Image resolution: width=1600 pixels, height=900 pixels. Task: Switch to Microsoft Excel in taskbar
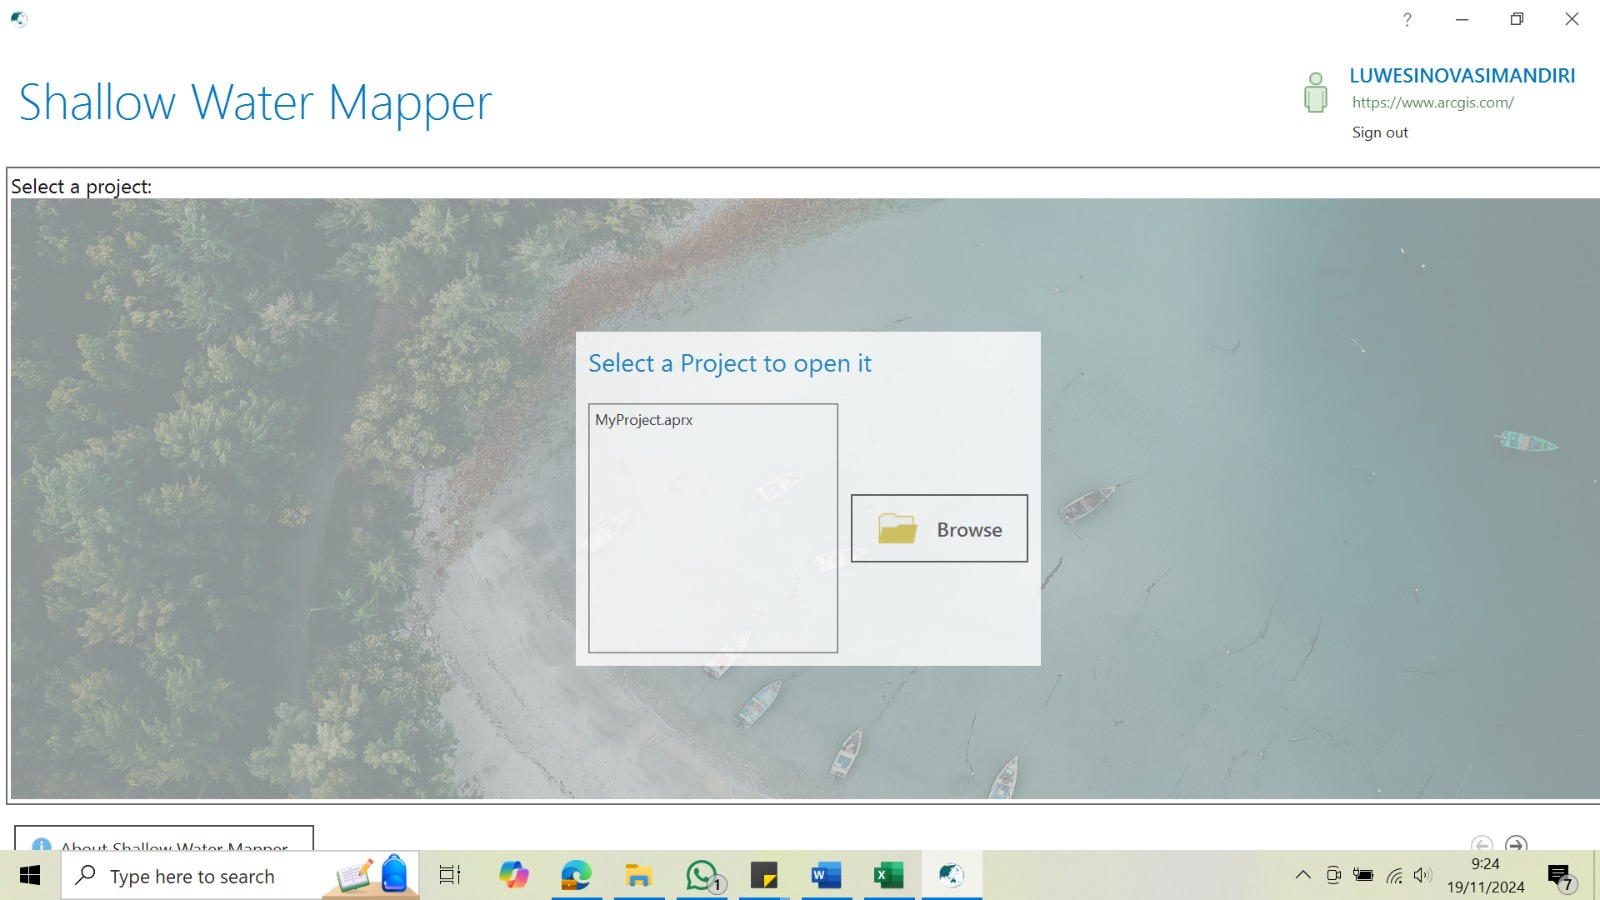(888, 876)
